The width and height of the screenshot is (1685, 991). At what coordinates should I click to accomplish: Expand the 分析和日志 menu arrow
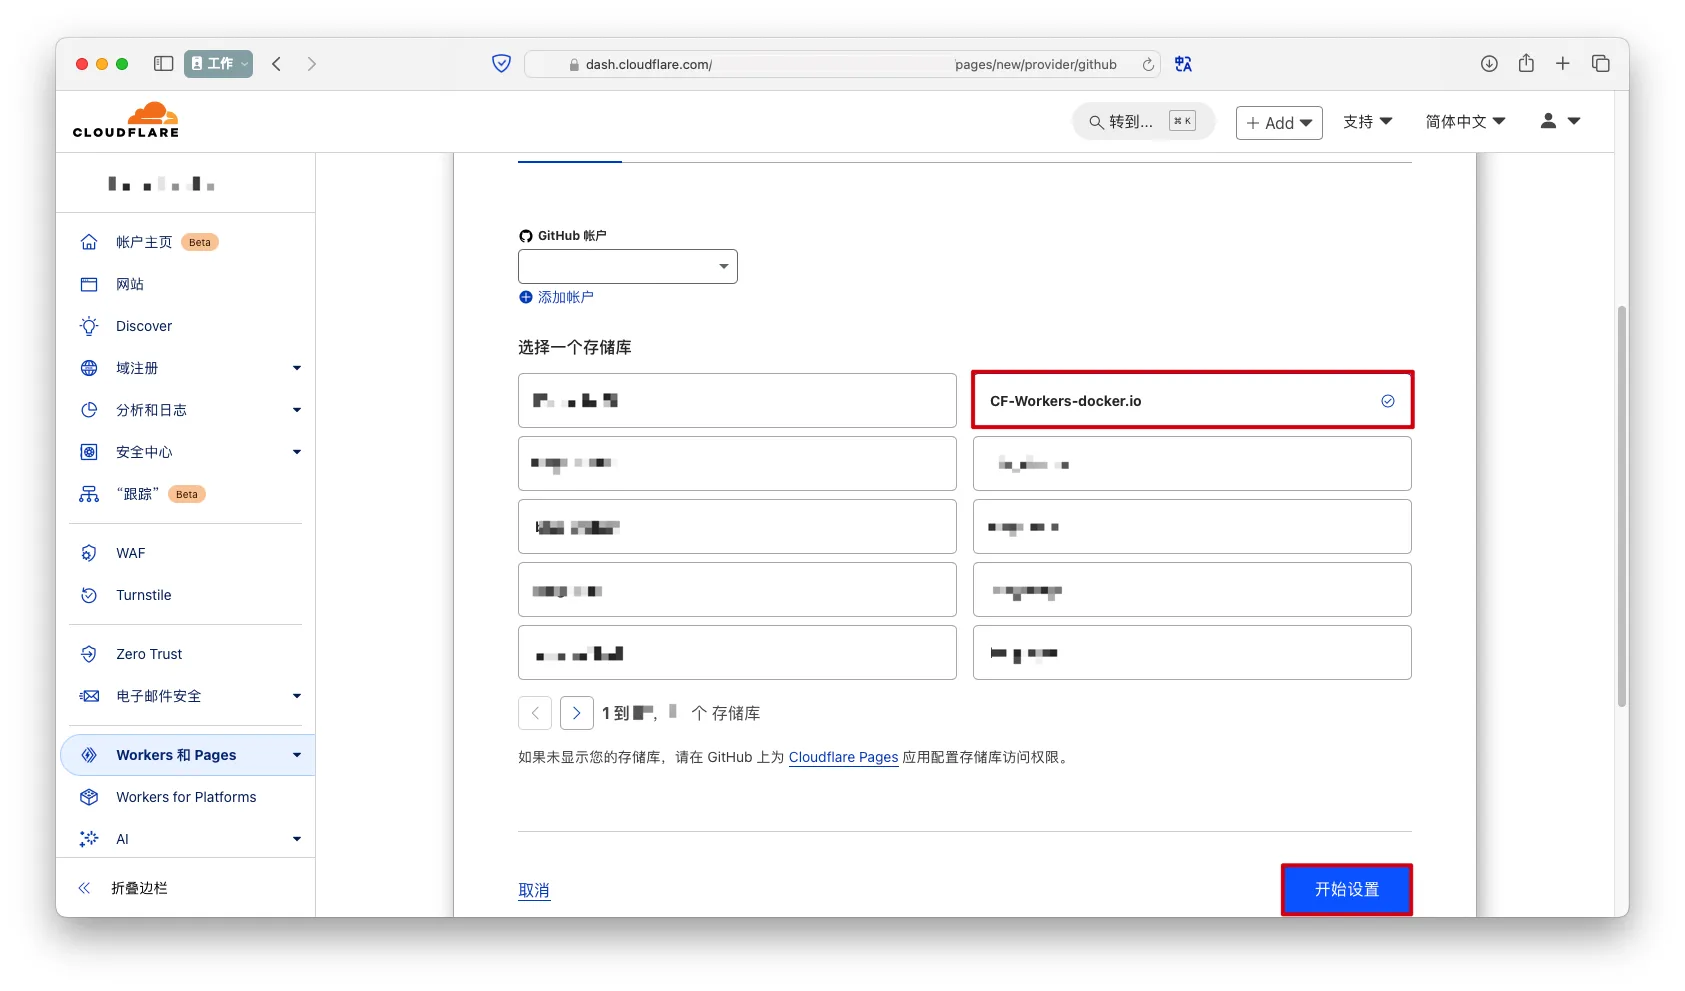coord(297,410)
